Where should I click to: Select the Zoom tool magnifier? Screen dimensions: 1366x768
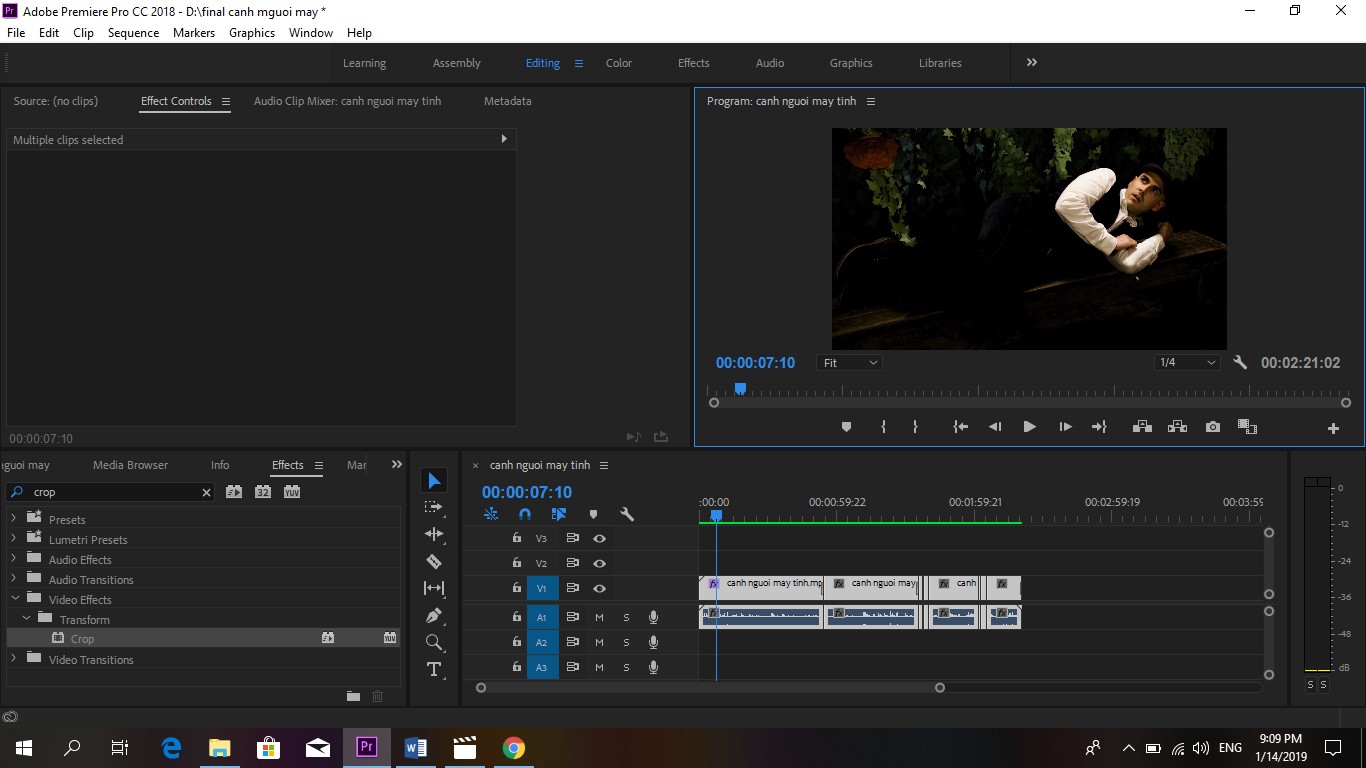pyautogui.click(x=434, y=643)
